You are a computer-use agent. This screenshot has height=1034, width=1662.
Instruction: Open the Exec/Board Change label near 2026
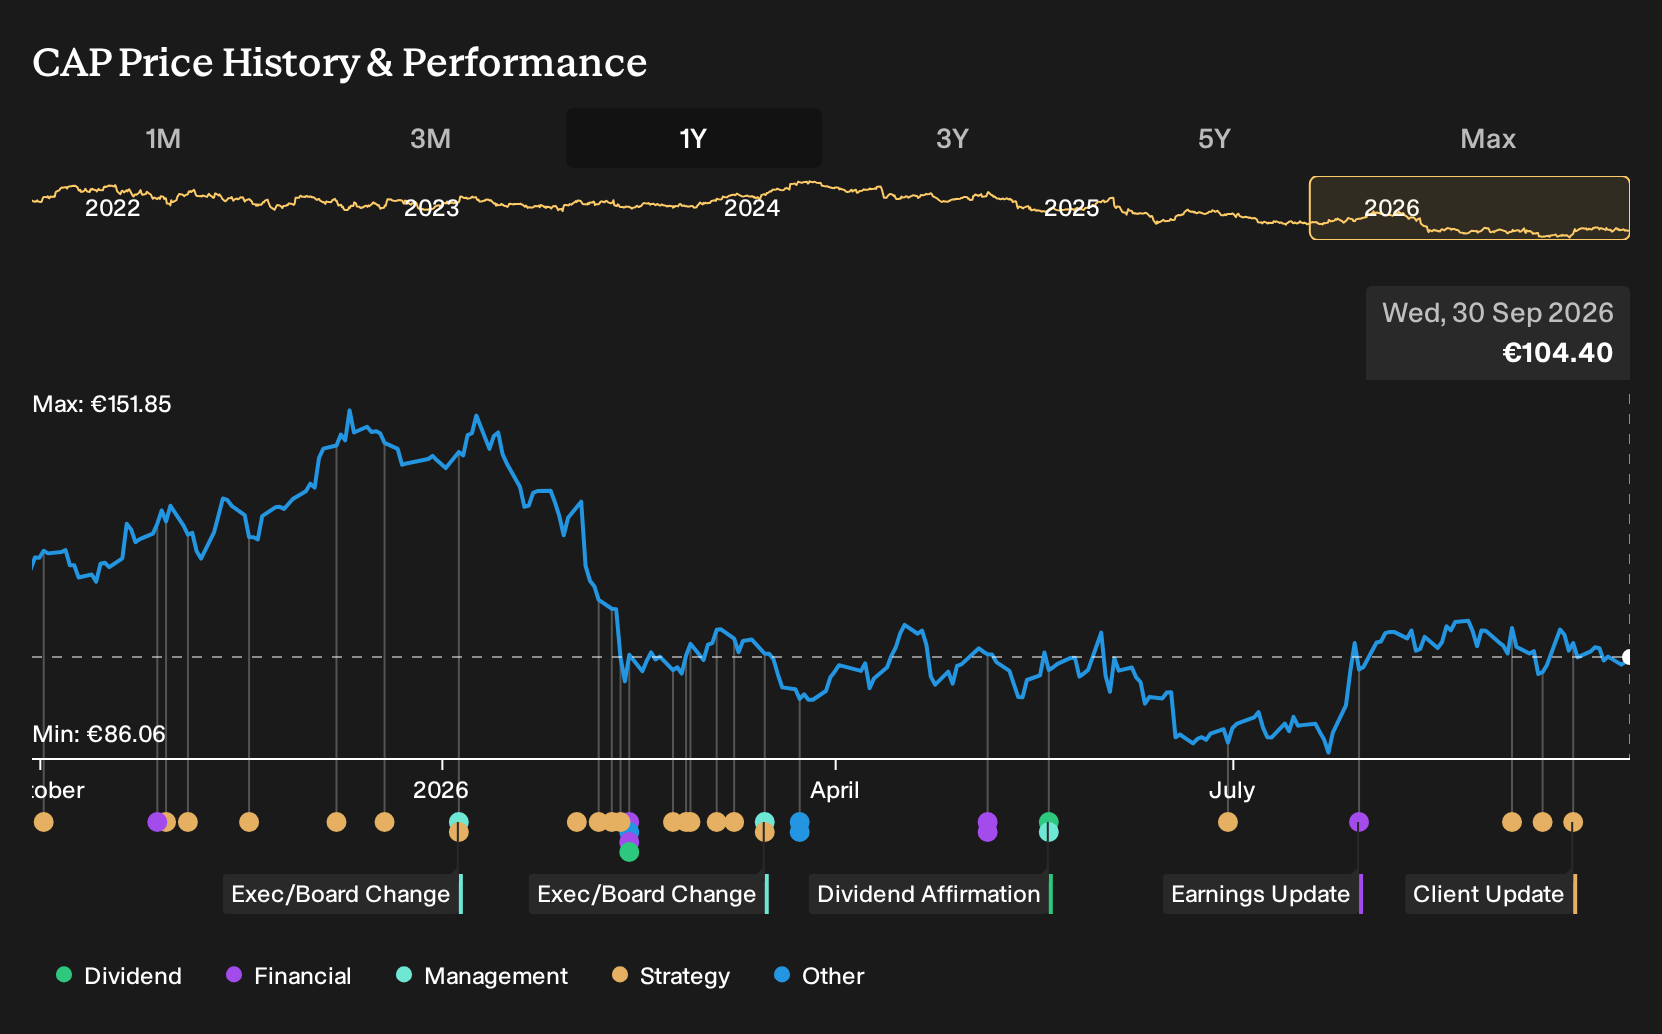[343, 894]
